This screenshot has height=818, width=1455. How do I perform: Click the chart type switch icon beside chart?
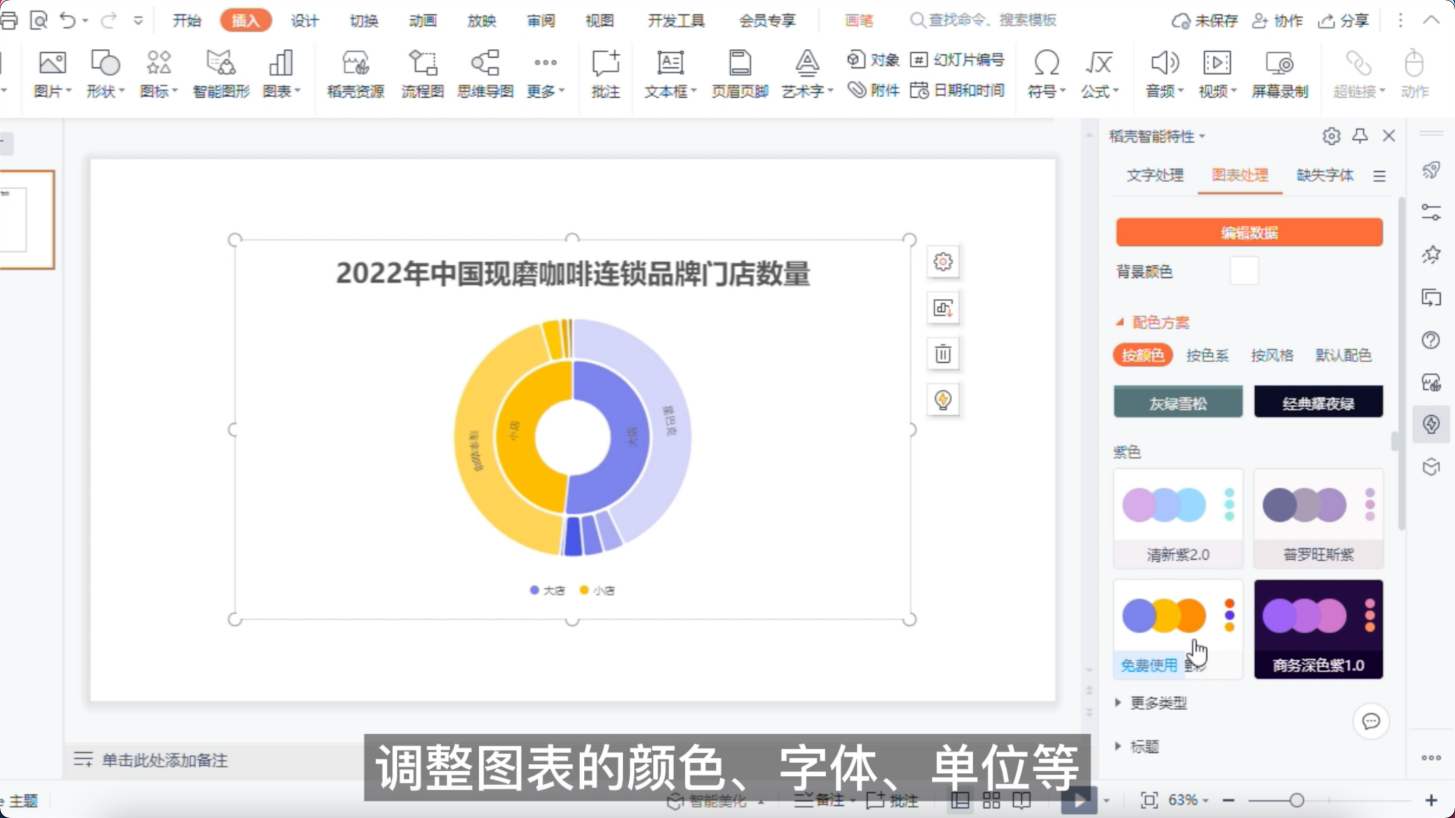[x=943, y=308]
